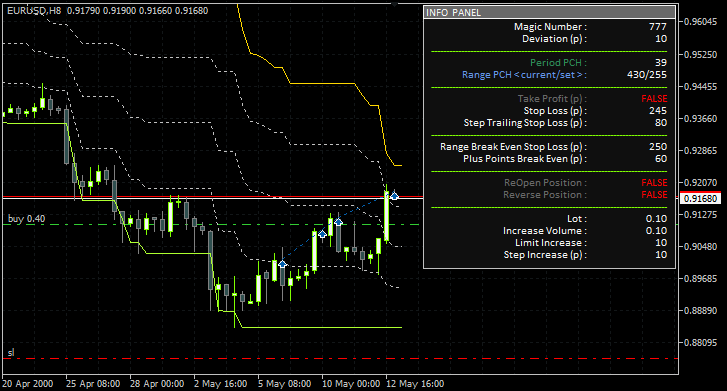Click the 'Deviation (p) :' label
This screenshot has height=391, width=727.
coord(555,39)
